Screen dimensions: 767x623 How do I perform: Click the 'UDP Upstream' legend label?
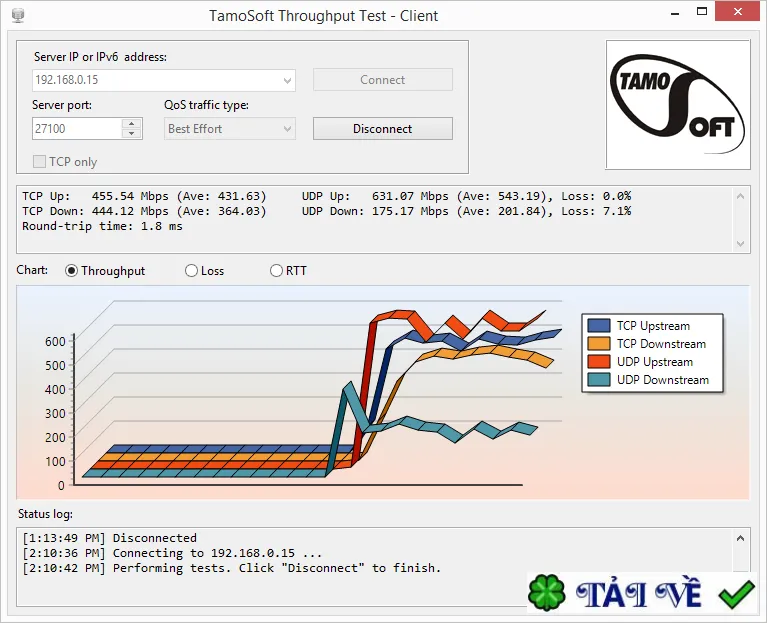pyautogui.click(x=654, y=362)
